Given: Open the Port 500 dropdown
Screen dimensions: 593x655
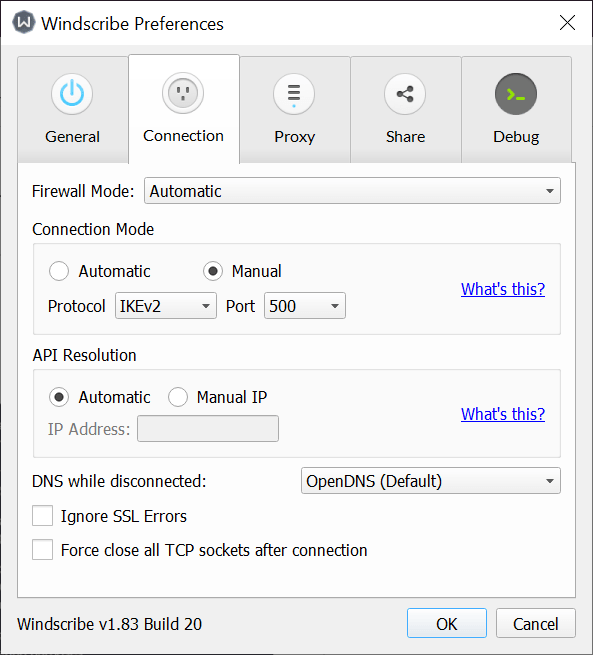Looking at the screenshot, I should [x=305, y=306].
